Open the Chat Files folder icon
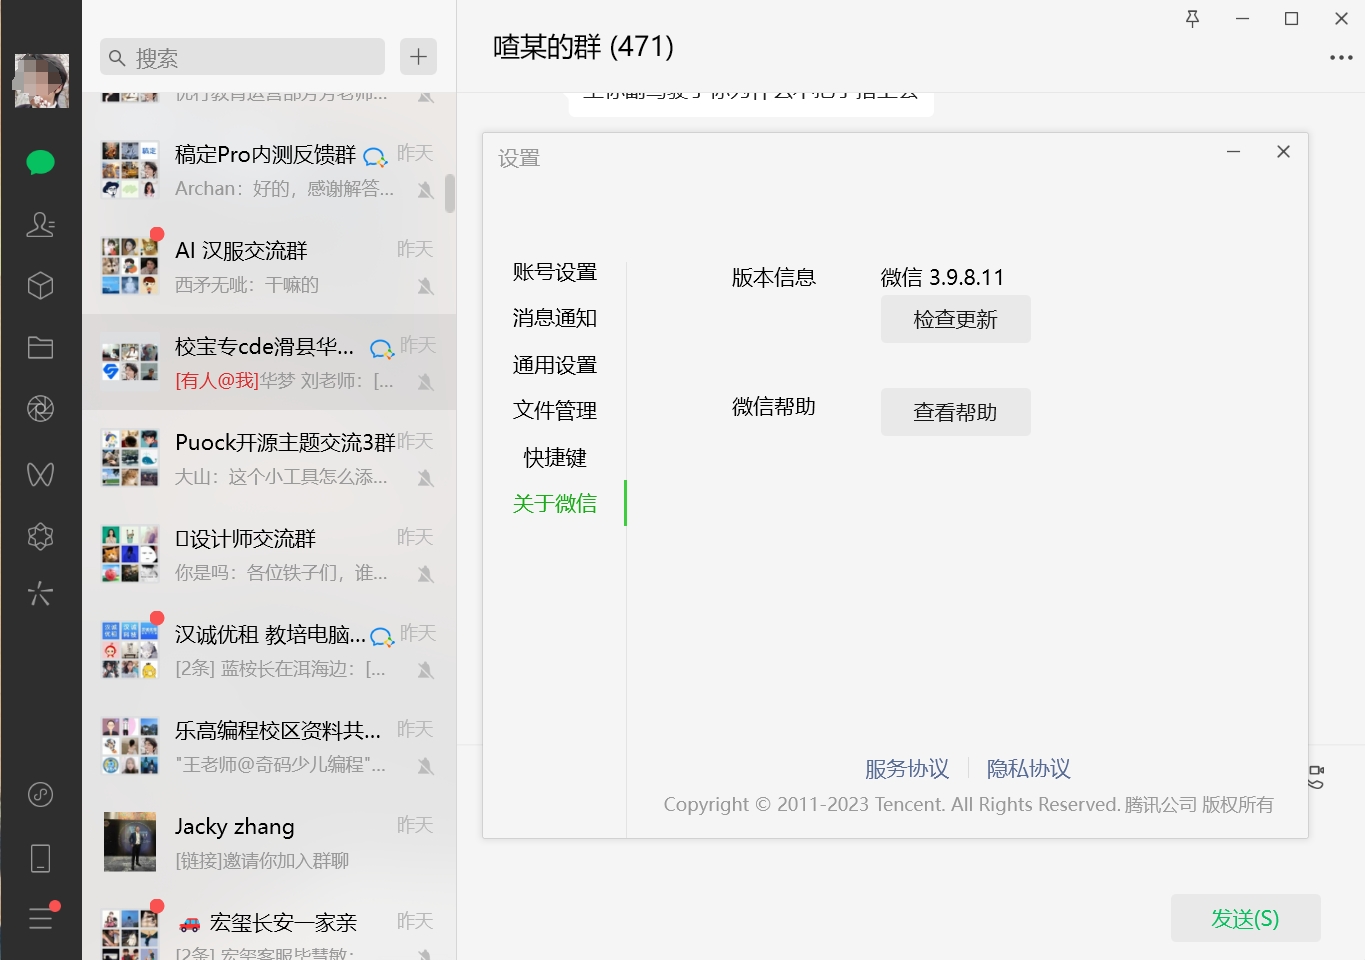The image size is (1365, 960). pos(40,347)
